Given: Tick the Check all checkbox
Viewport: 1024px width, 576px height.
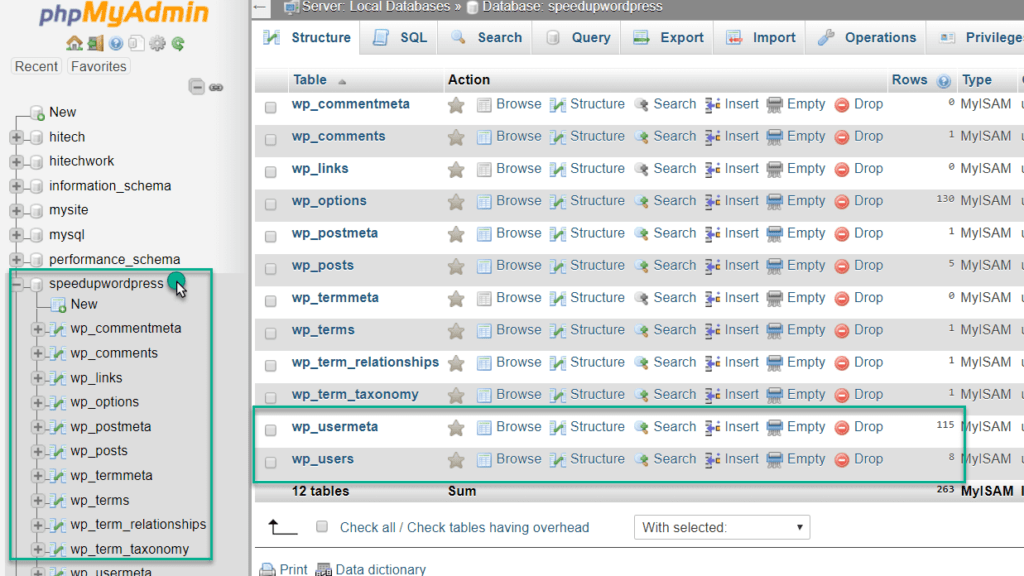Looking at the screenshot, I should [x=321, y=526].
